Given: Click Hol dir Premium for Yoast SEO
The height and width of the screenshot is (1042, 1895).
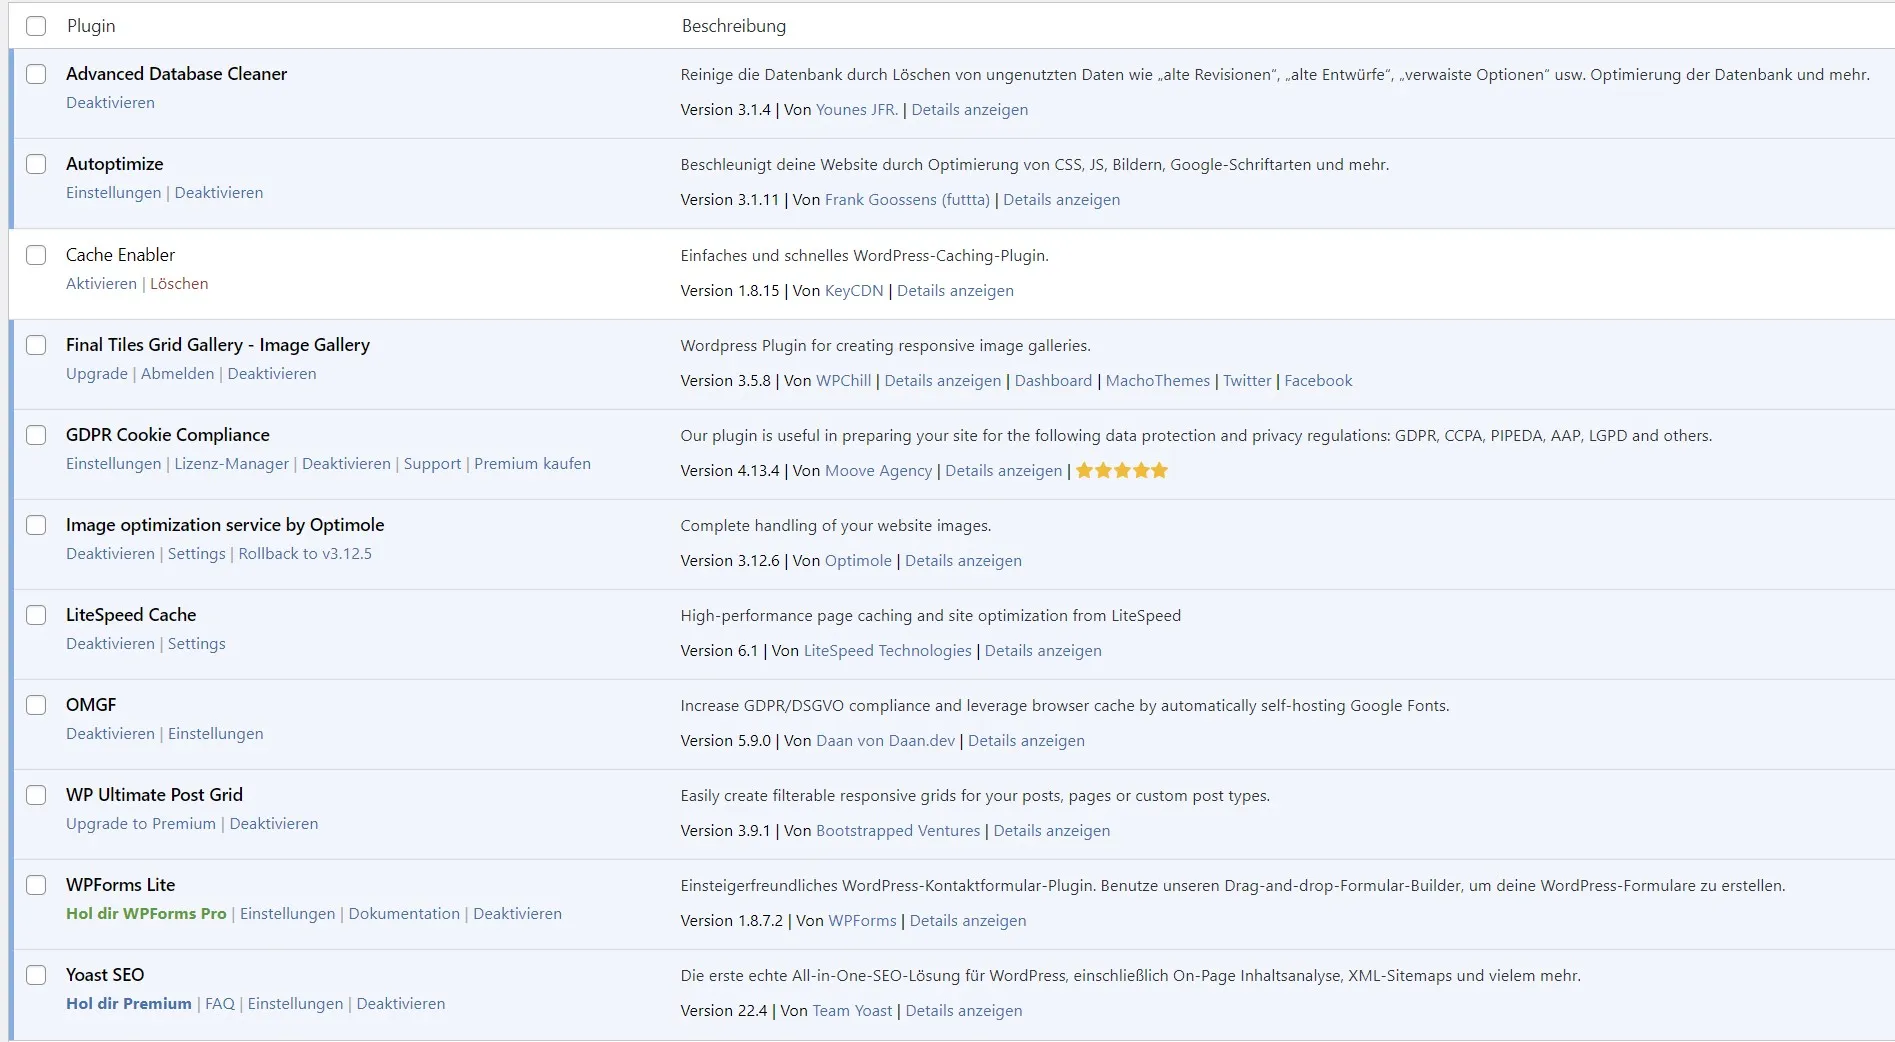Looking at the screenshot, I should click(x=129, y=1004).
